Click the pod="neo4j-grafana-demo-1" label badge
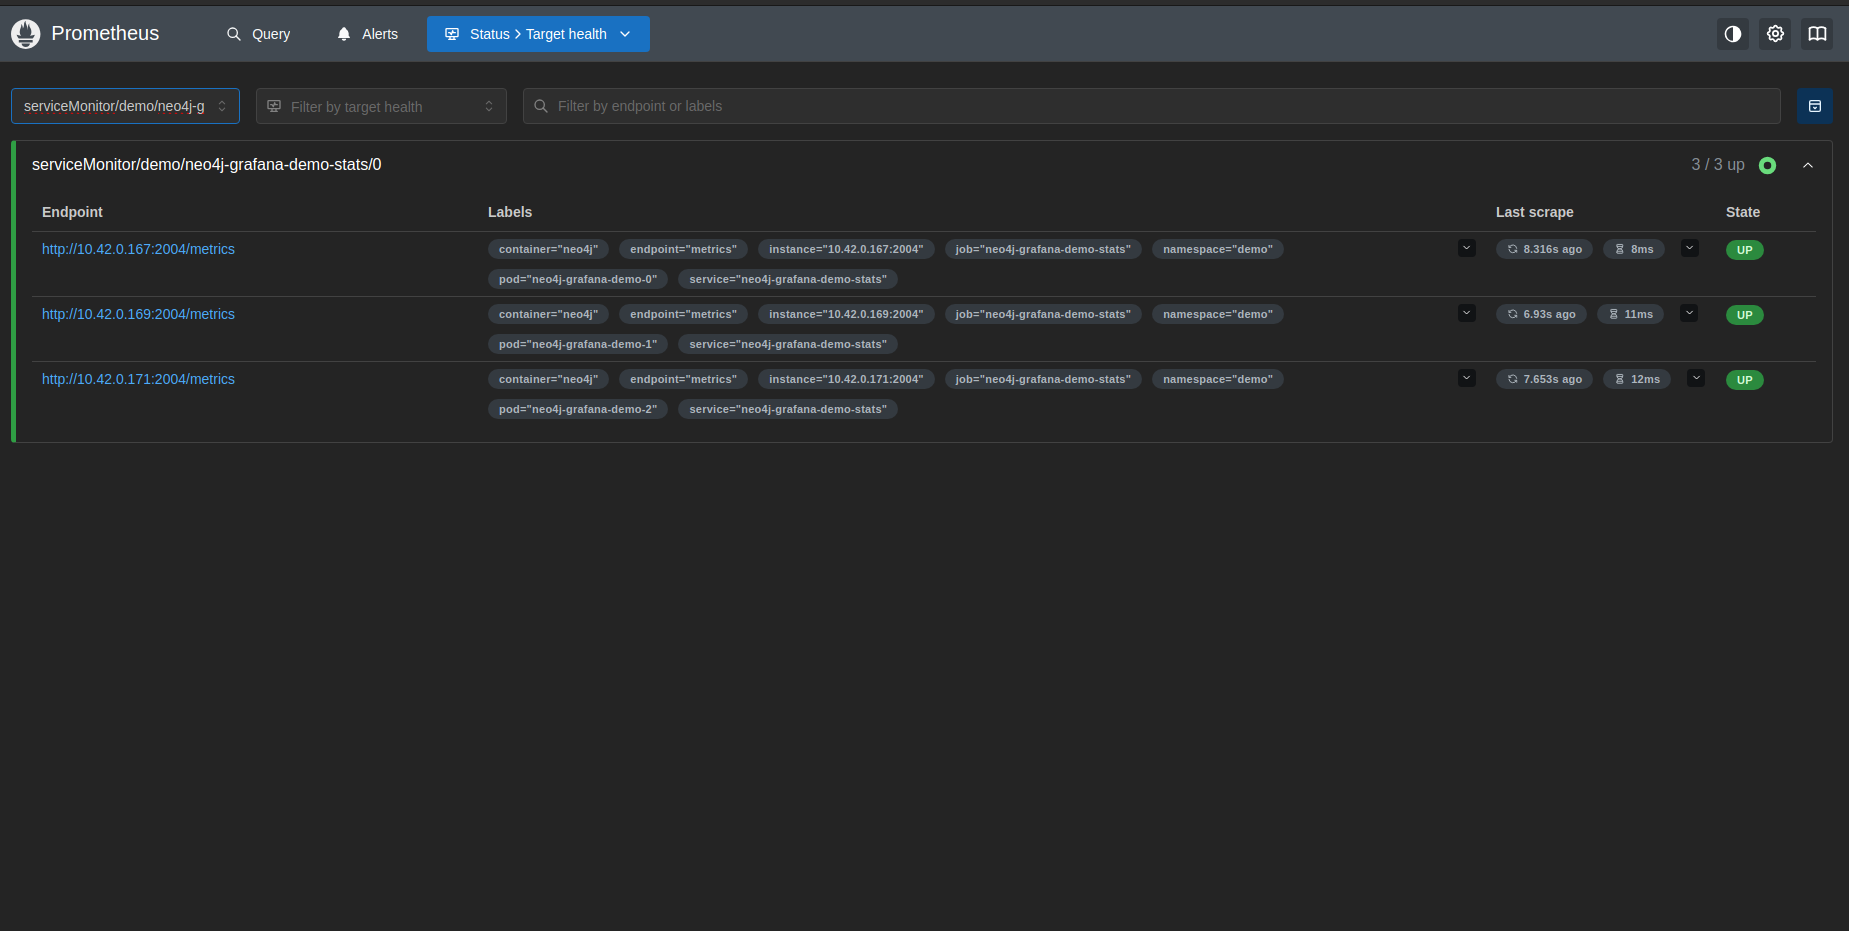This screenshot has width=1849, height=931. click(578, 344)
